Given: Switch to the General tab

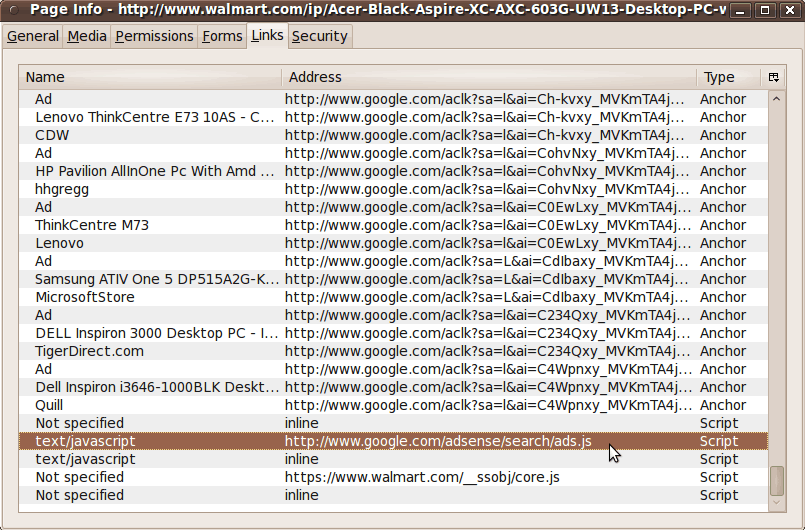Looking at the screenshot, I should pyautogui.click(x=33, y=36).
